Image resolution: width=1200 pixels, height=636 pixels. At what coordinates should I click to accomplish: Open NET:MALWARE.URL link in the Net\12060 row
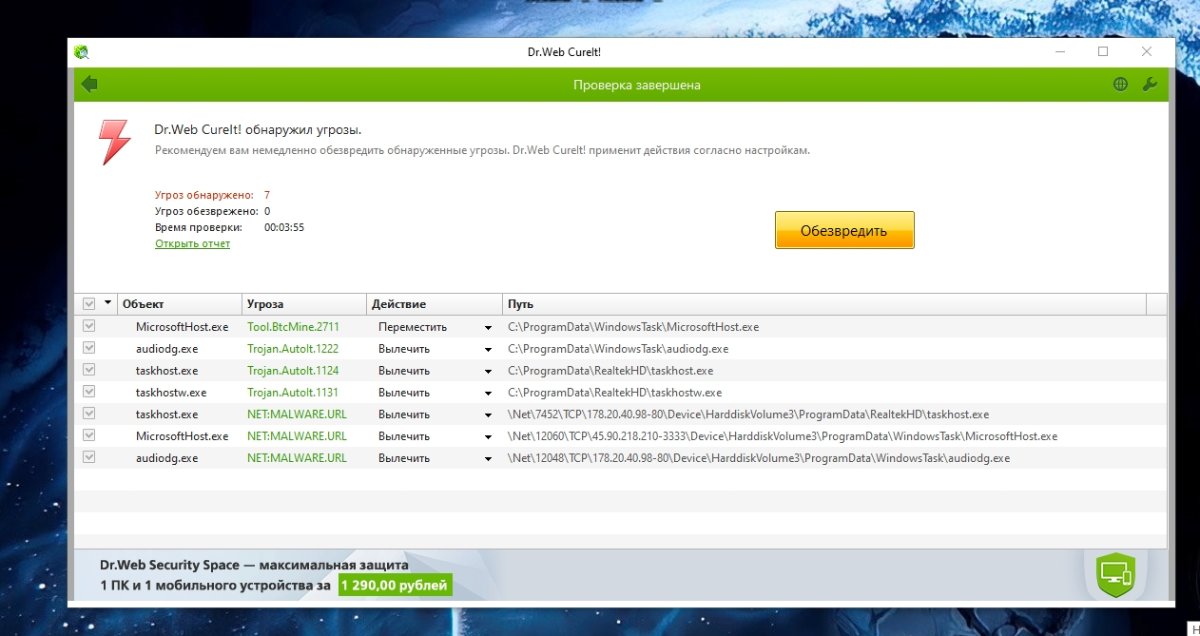(x=297, y=437)
